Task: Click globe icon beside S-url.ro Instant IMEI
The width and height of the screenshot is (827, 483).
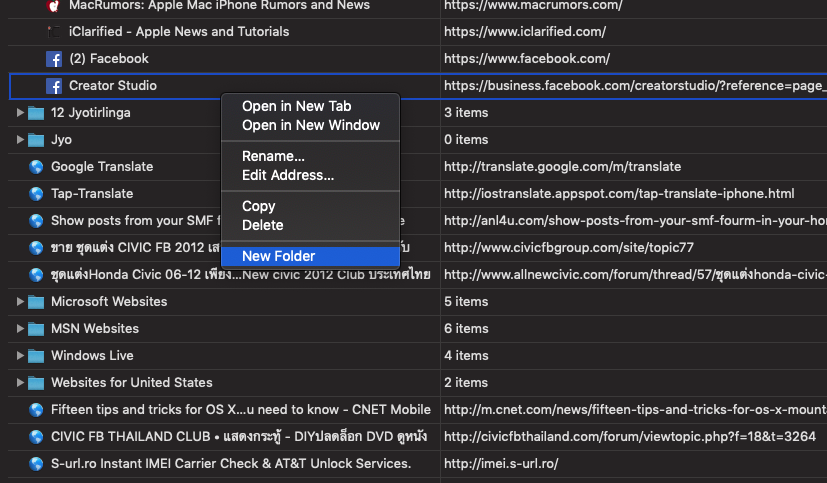Action: point(36,463)
